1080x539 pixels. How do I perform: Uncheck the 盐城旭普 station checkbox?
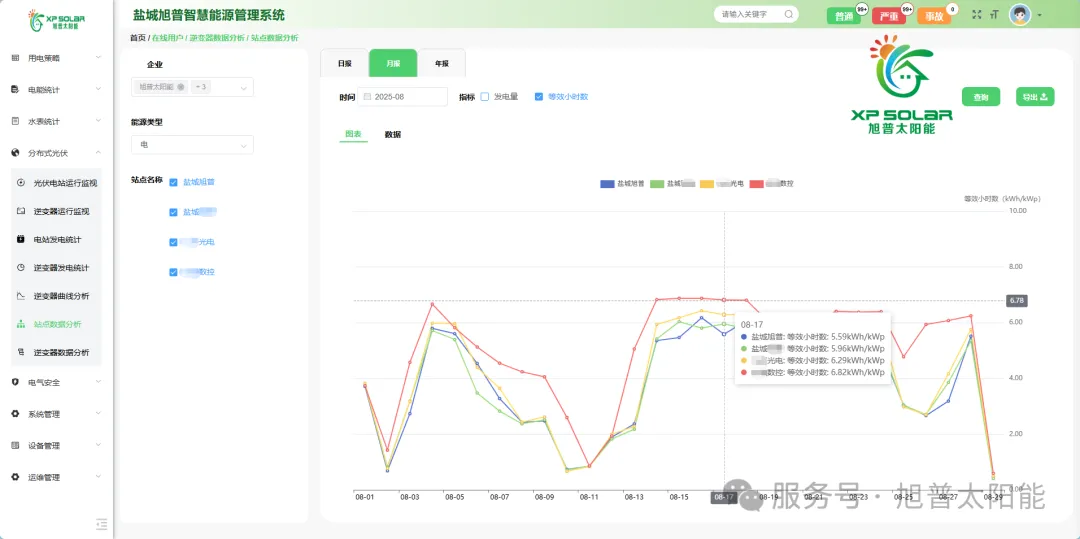(x=174, y=182)
